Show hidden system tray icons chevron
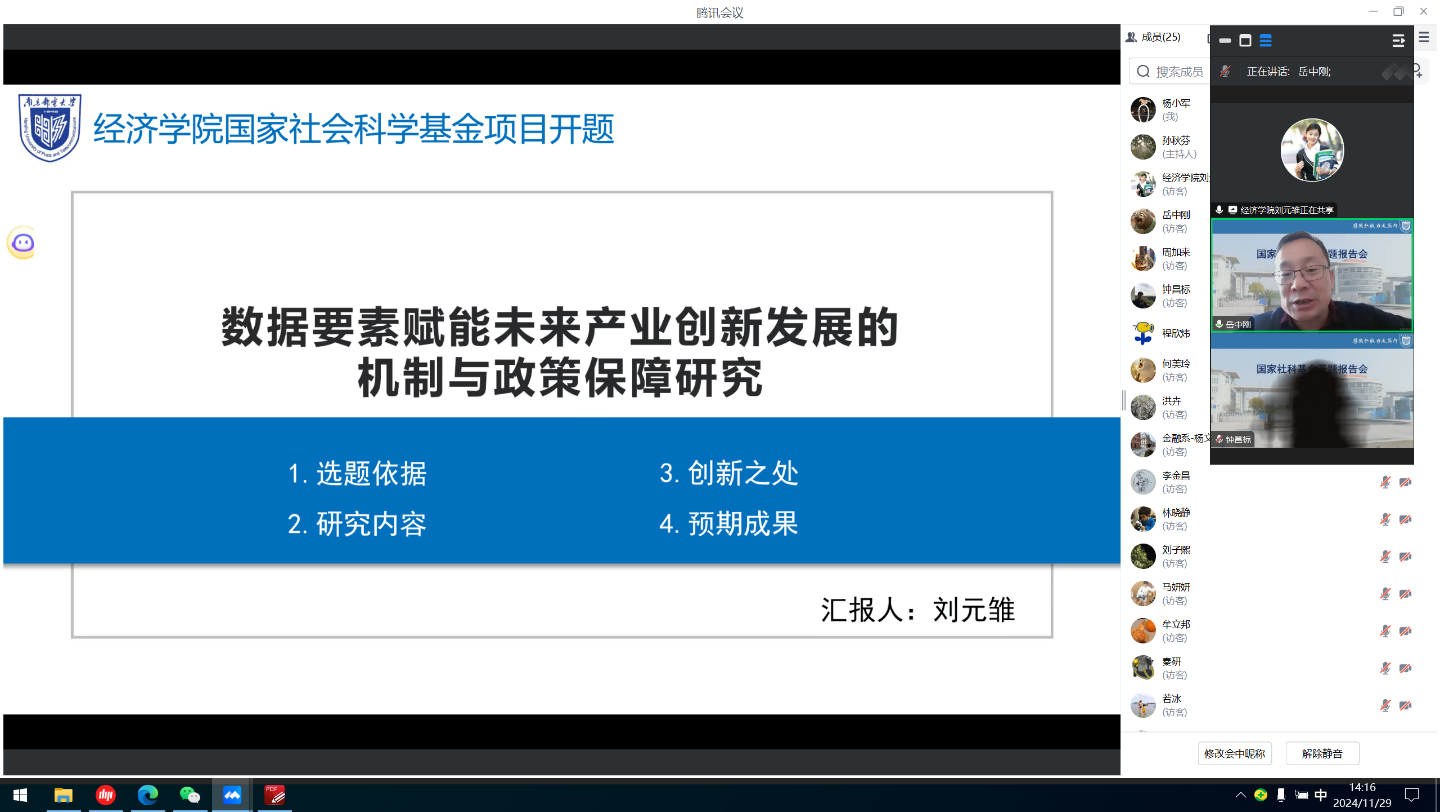 pyautogui.click(x=1241, y=795)
